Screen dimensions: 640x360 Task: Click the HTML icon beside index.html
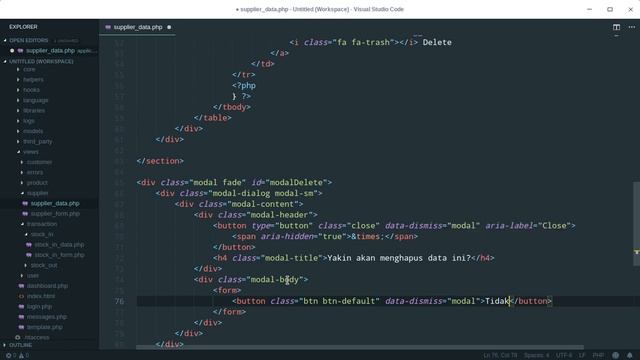tap(21, 296)
